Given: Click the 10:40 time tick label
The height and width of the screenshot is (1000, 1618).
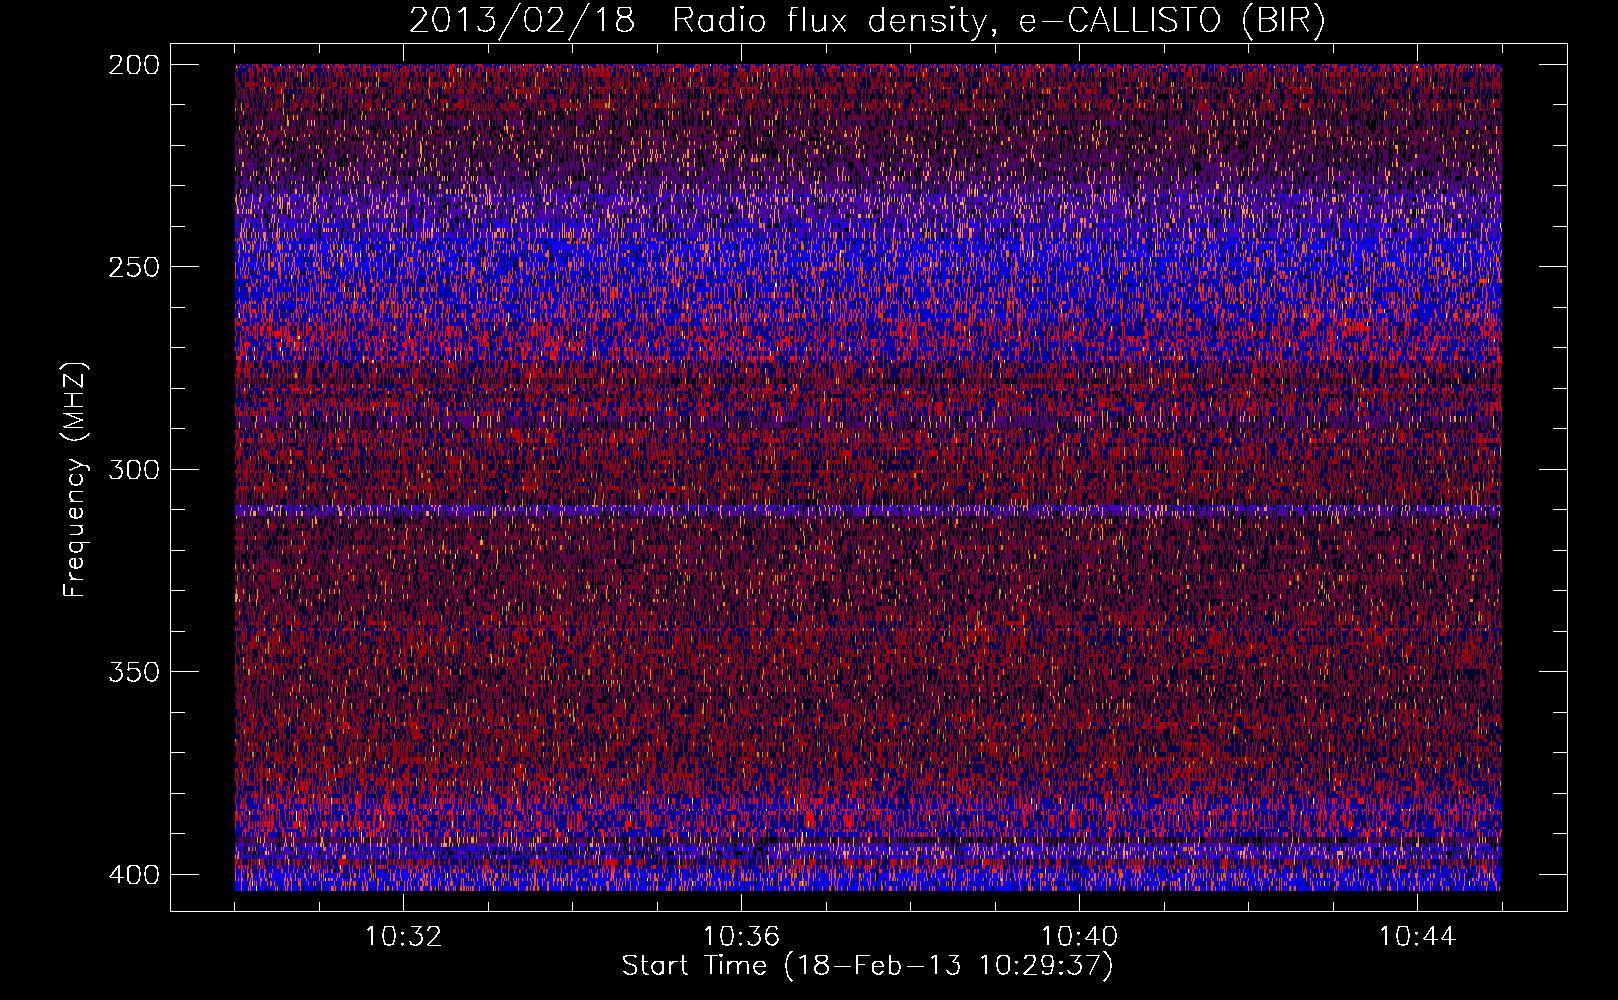Looking at the screenshot, I should [1079, 937].
